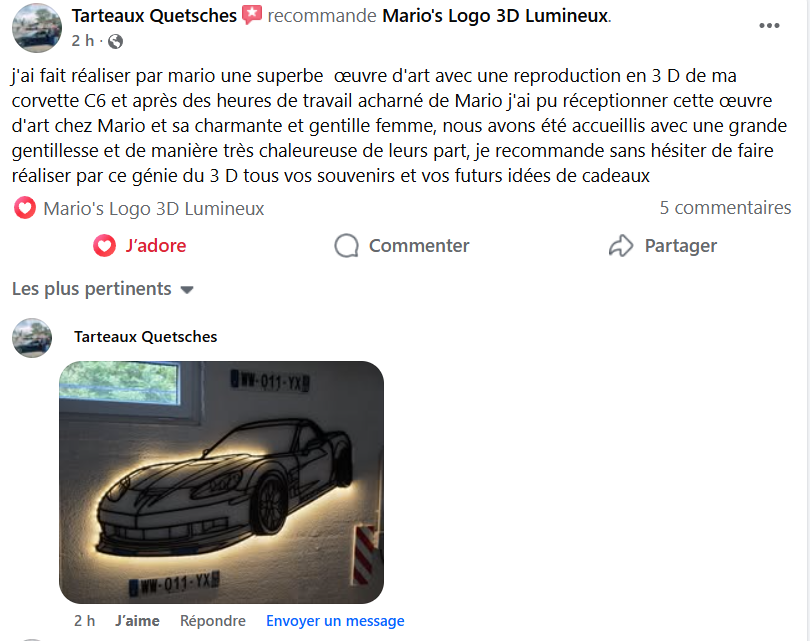Click Envoyer un message link
Image resolution: width=810 pixels, height=641 pixels.
[x=335, y=620]
